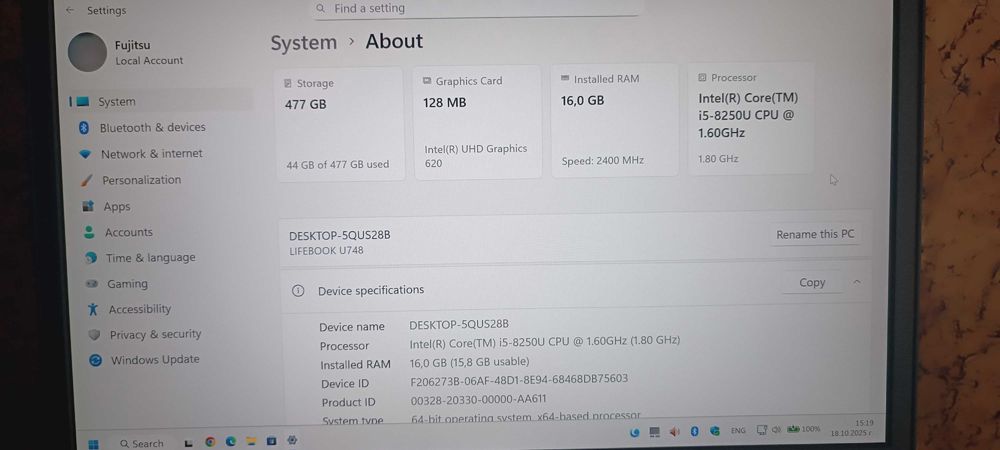Select System in the sidebar
Image resolution: width=1000 pixels, height=450 pixels.
pos(161,101)
